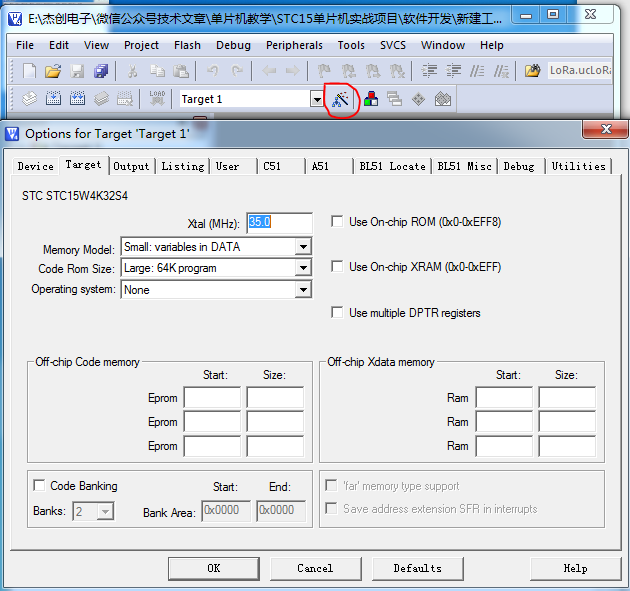Click first Eprom Start field

click(212, 397)
